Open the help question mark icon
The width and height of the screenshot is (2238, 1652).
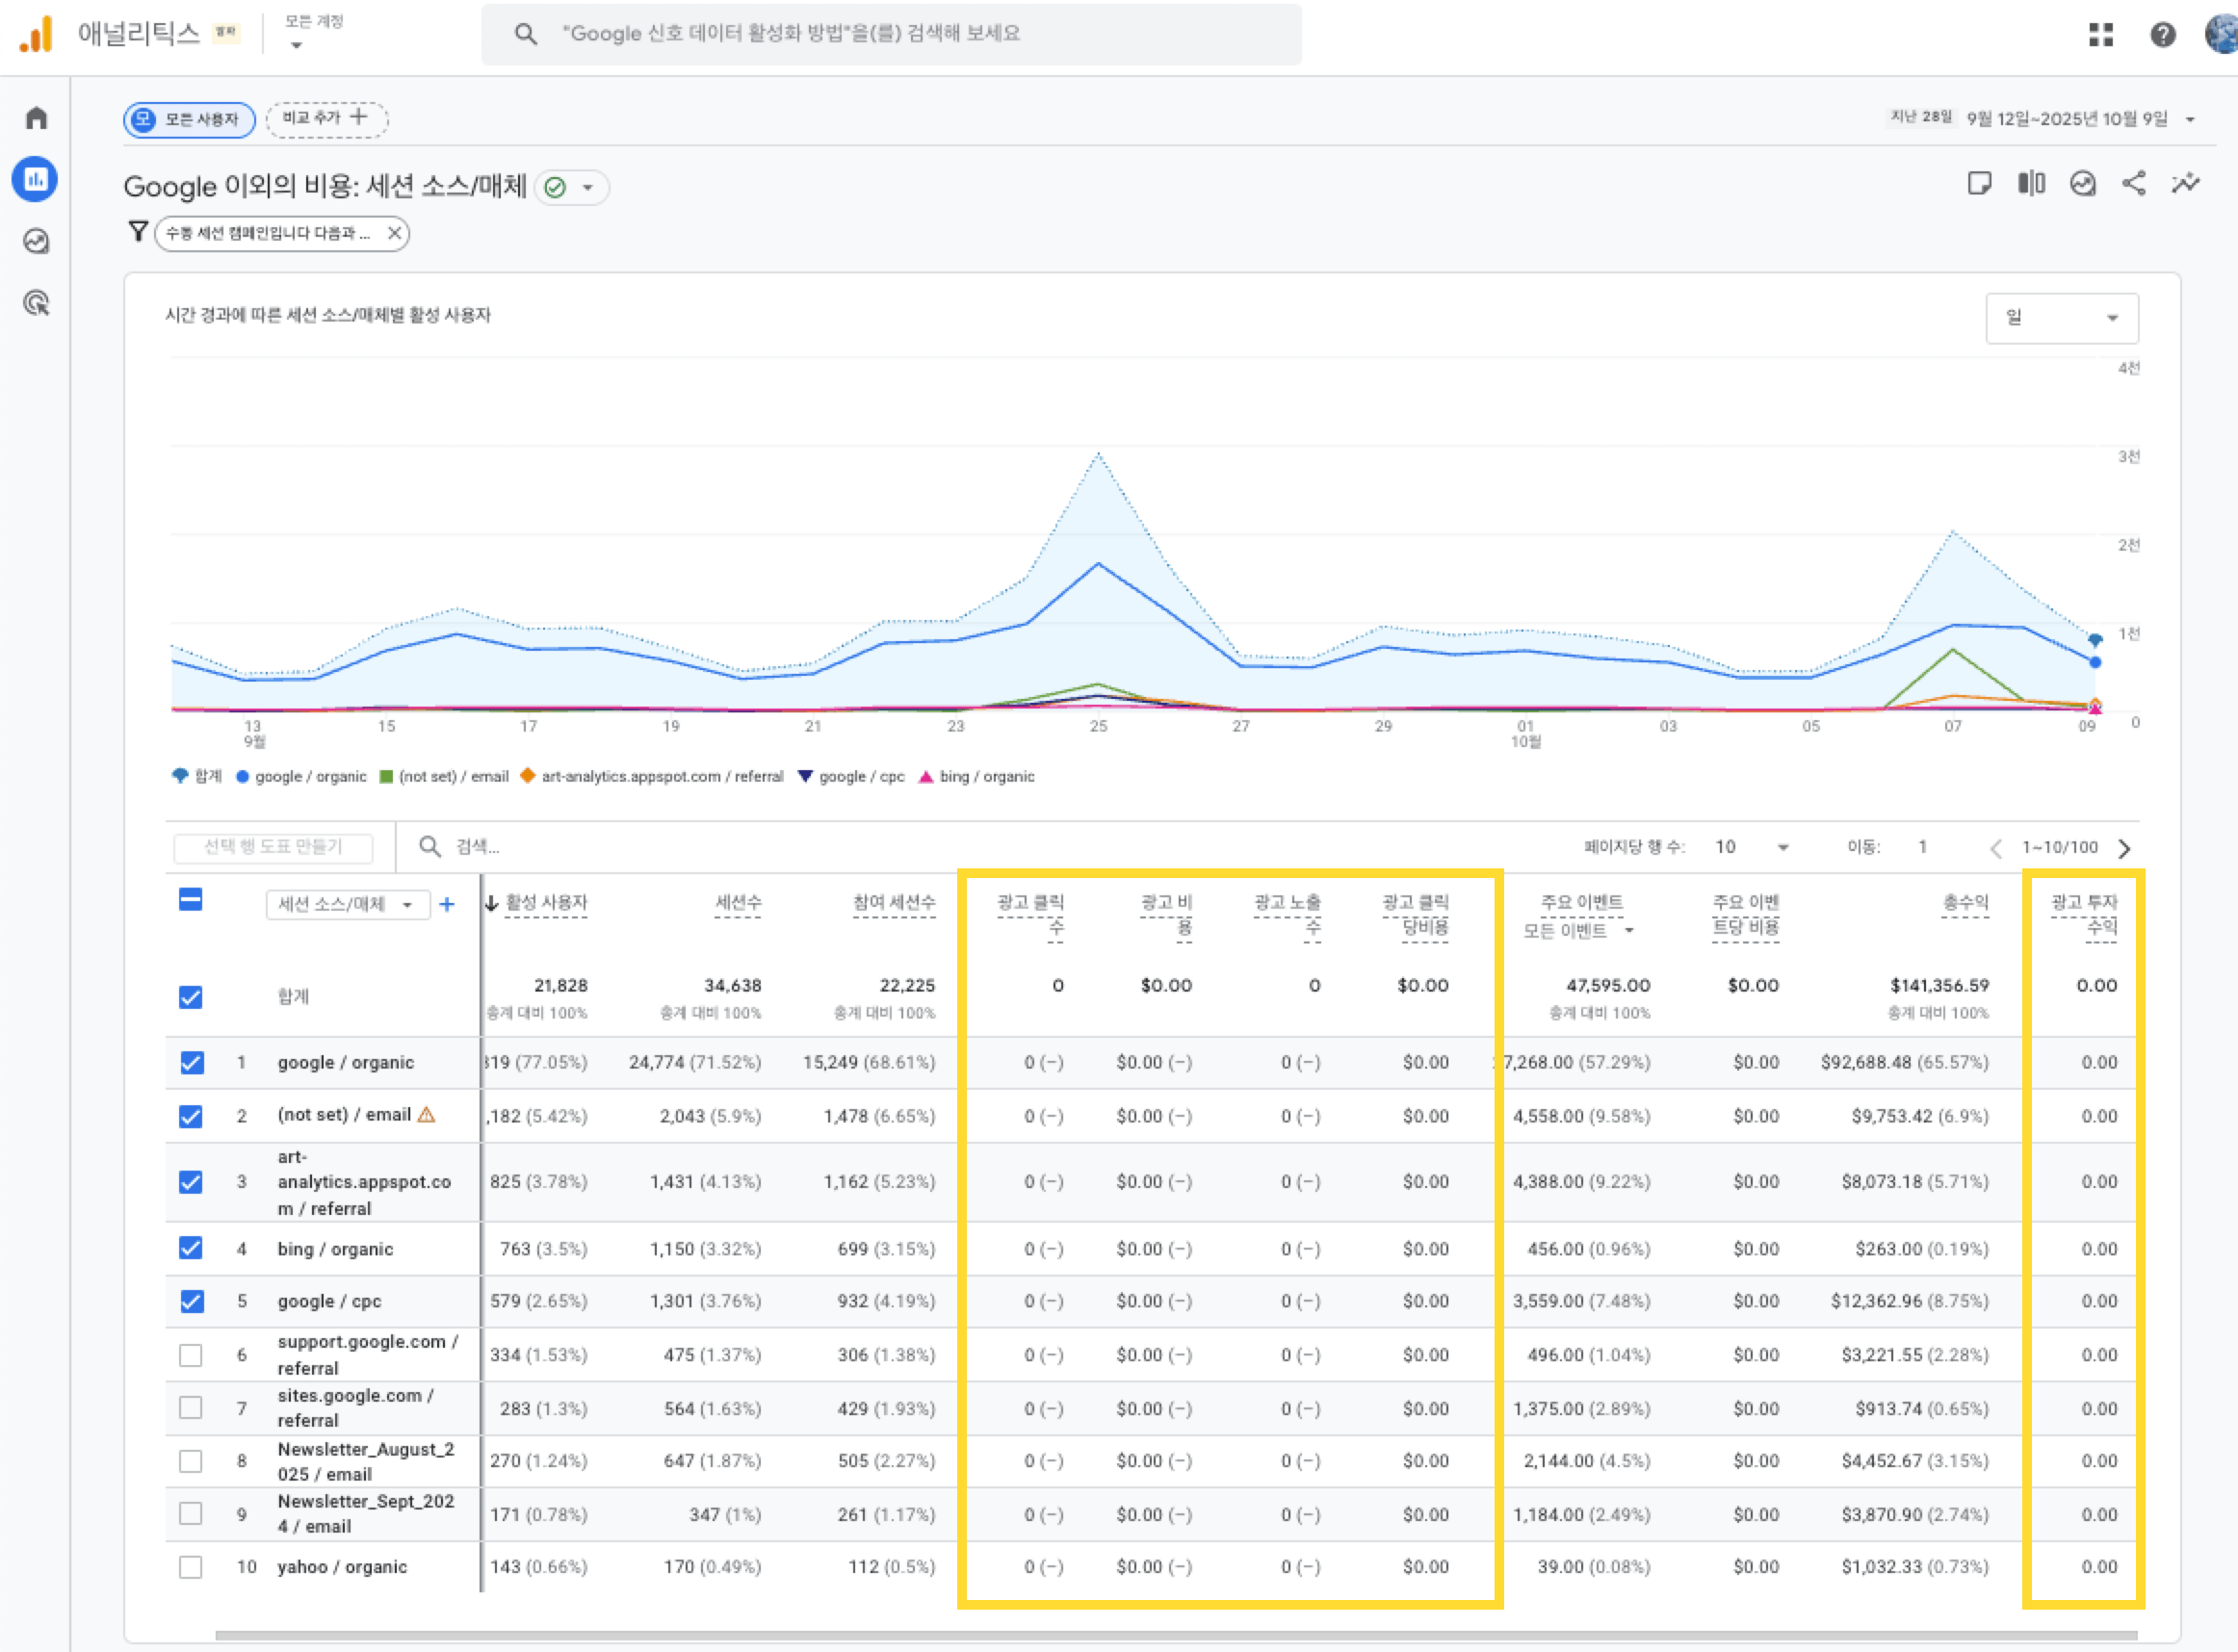click(x=2162, y=35)
